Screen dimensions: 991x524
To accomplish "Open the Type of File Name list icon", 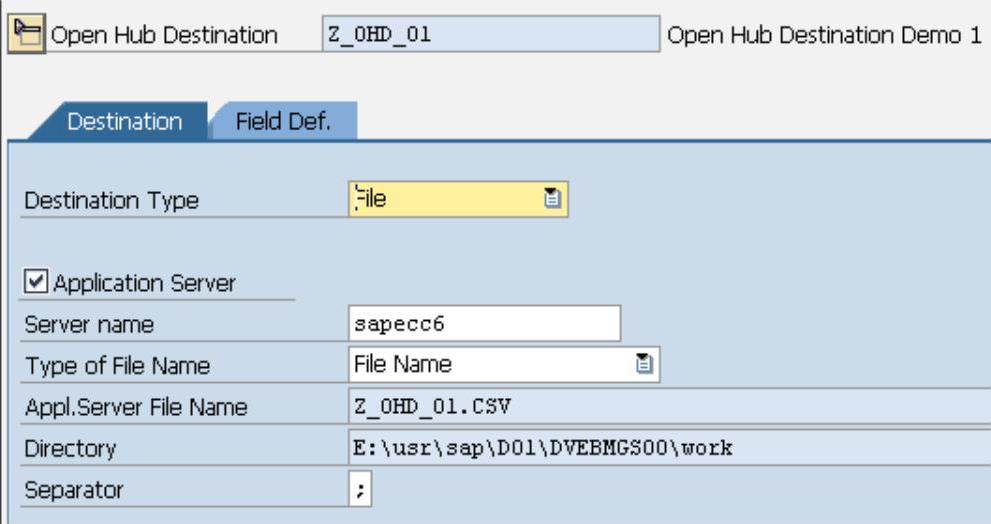I will (645, 365).
